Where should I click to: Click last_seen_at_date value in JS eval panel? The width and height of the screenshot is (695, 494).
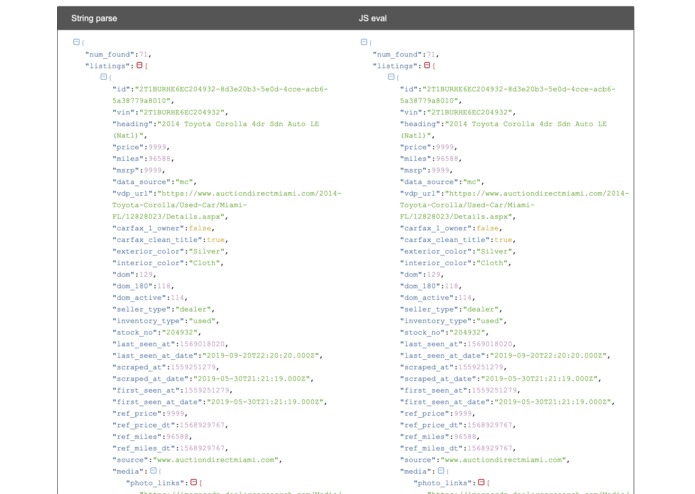(549, 355)
